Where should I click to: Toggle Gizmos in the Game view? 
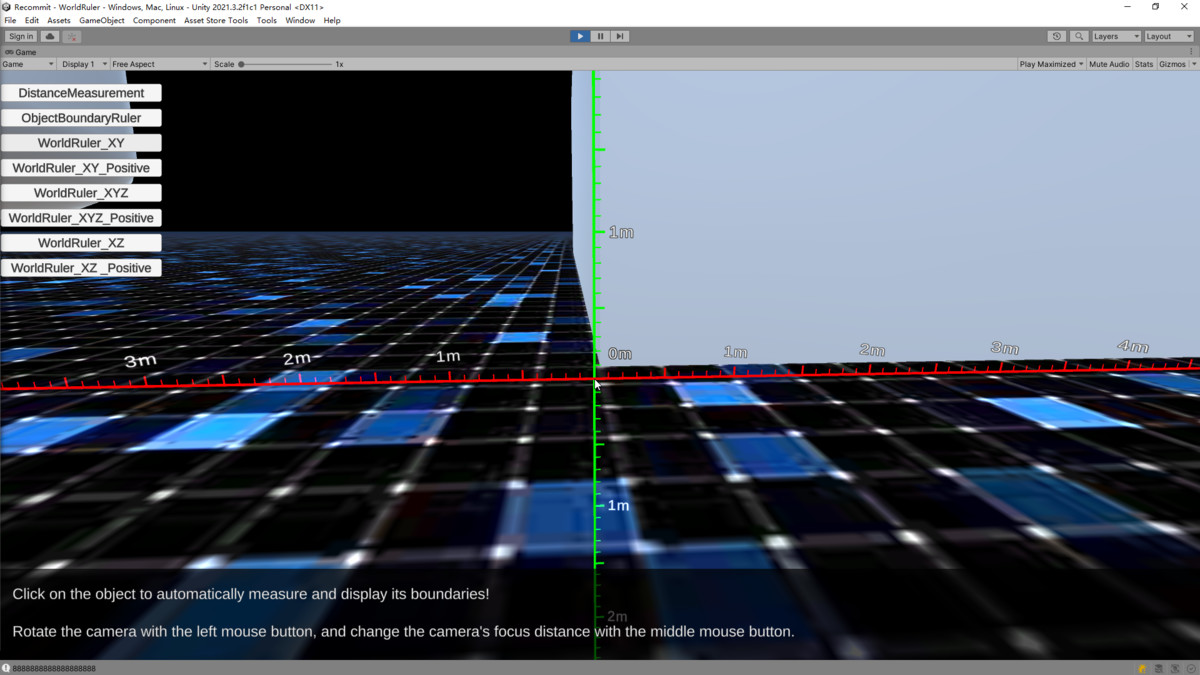[x=1171, y=64]
